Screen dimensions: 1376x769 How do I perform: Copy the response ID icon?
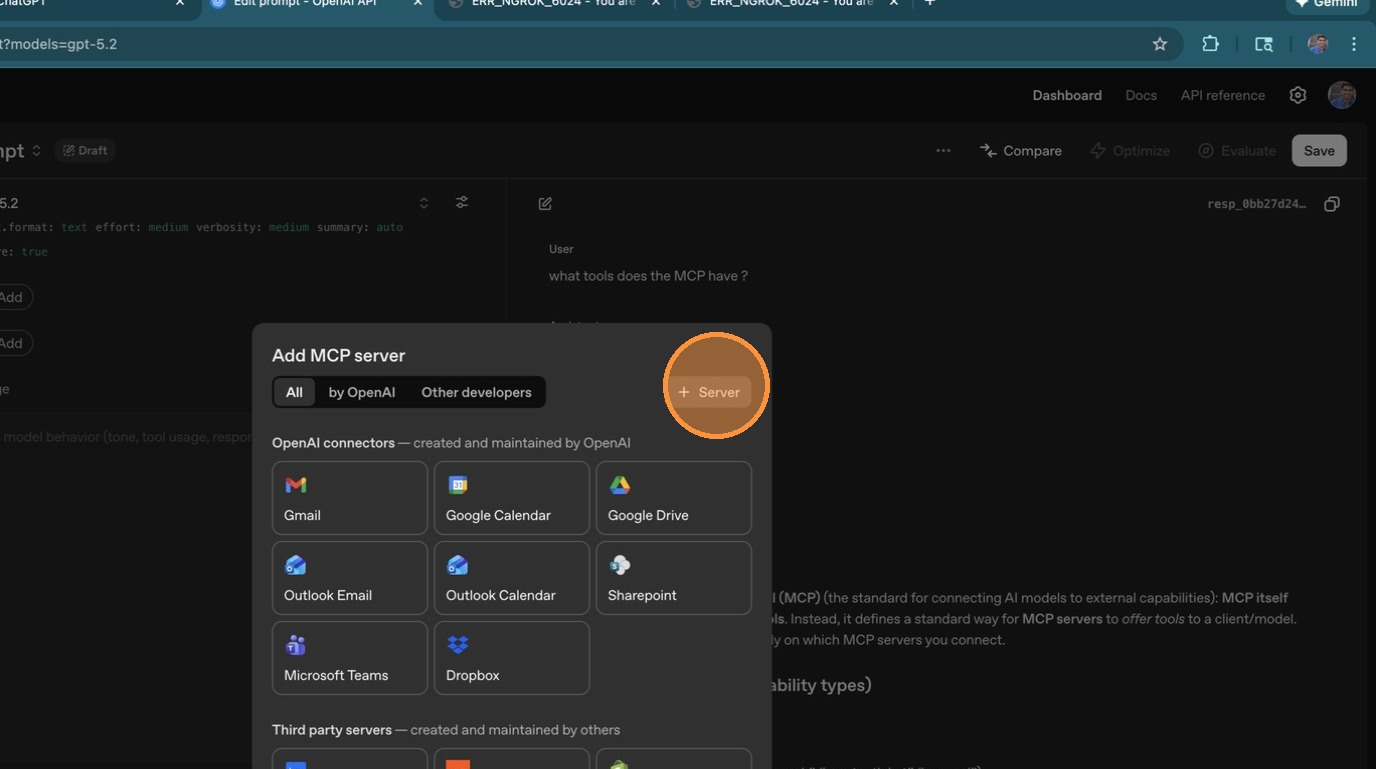pos(1332,204)
